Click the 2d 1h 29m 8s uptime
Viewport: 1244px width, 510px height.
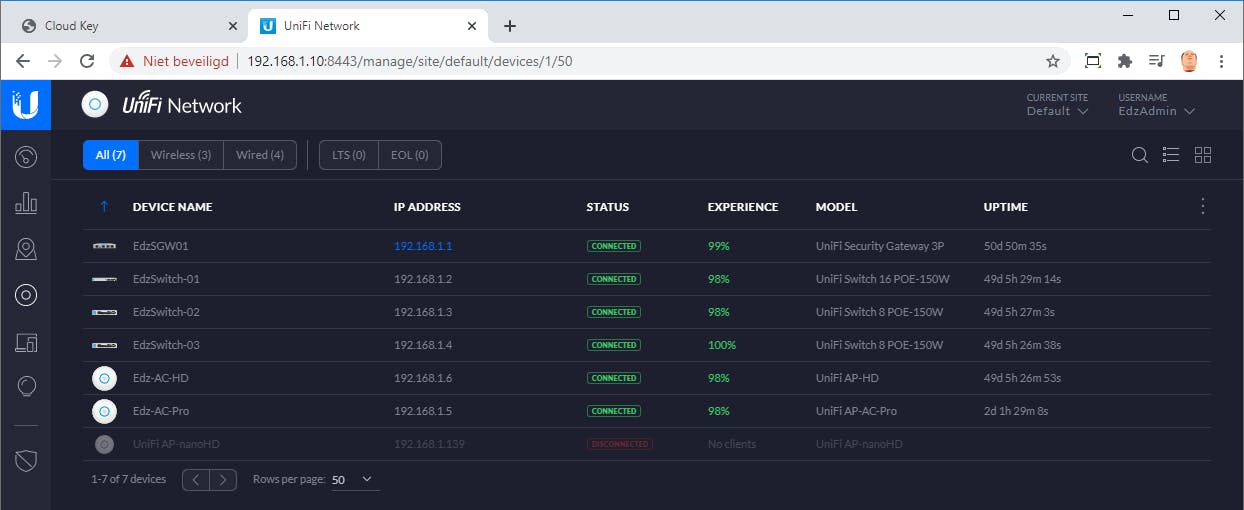pos(1016,411)
